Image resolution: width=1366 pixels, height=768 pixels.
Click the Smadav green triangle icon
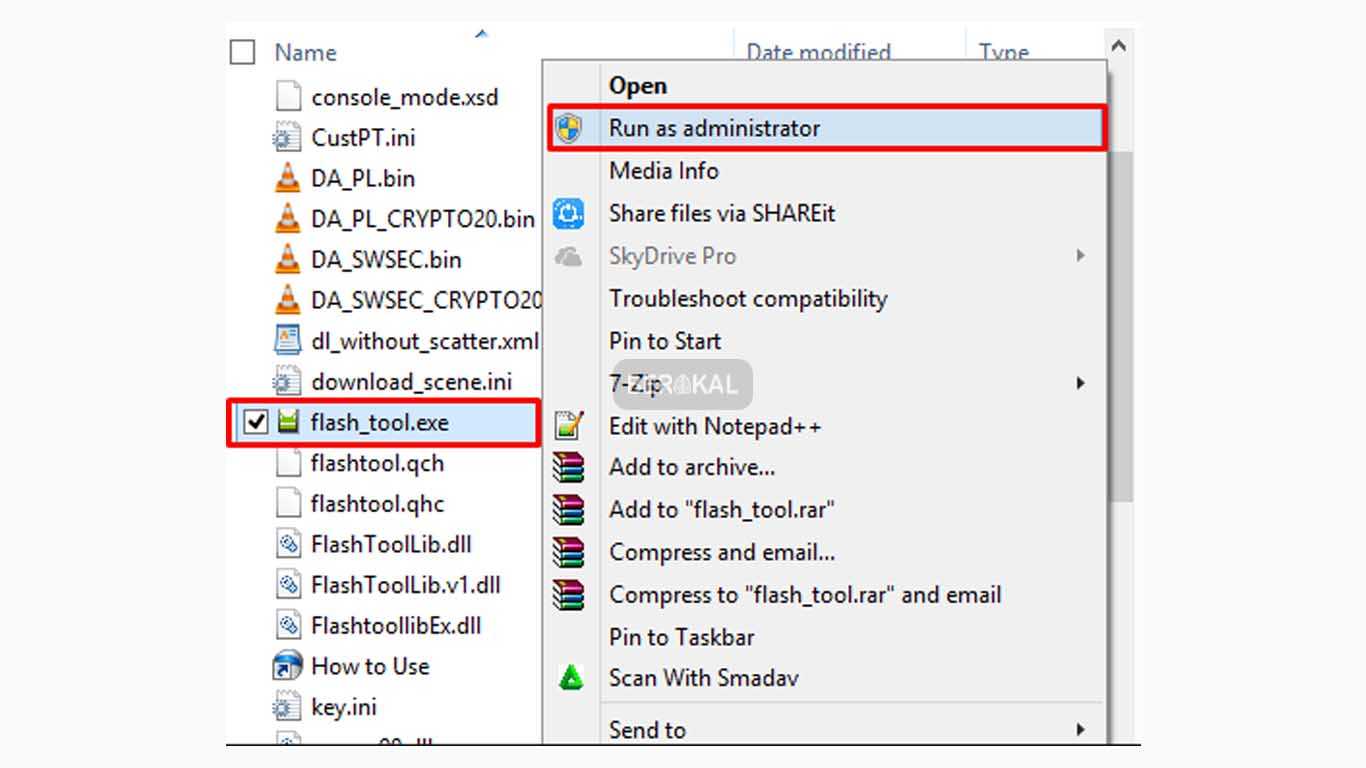(x=570, y=678)
